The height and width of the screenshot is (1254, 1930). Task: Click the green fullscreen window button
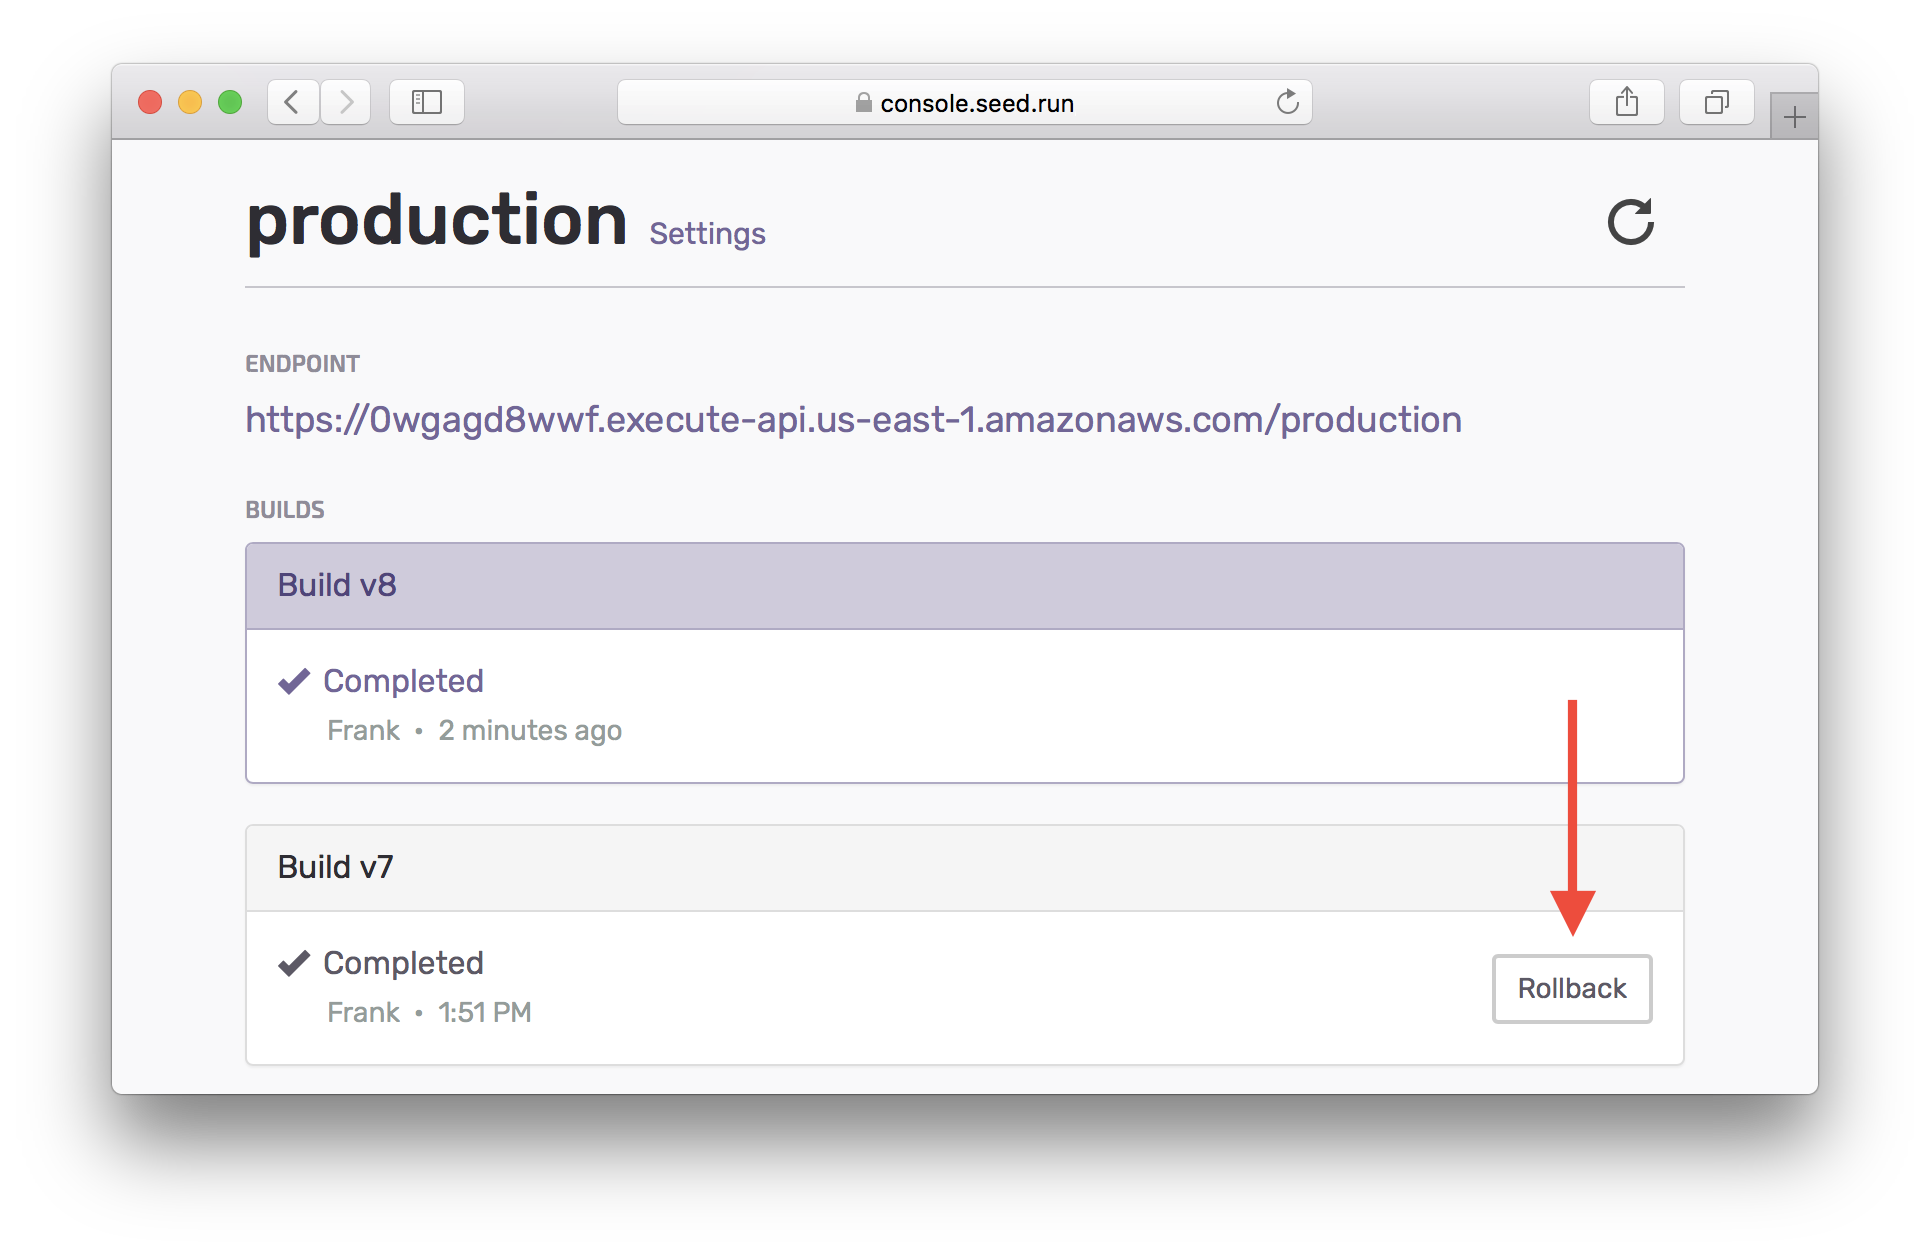(230, 102)
